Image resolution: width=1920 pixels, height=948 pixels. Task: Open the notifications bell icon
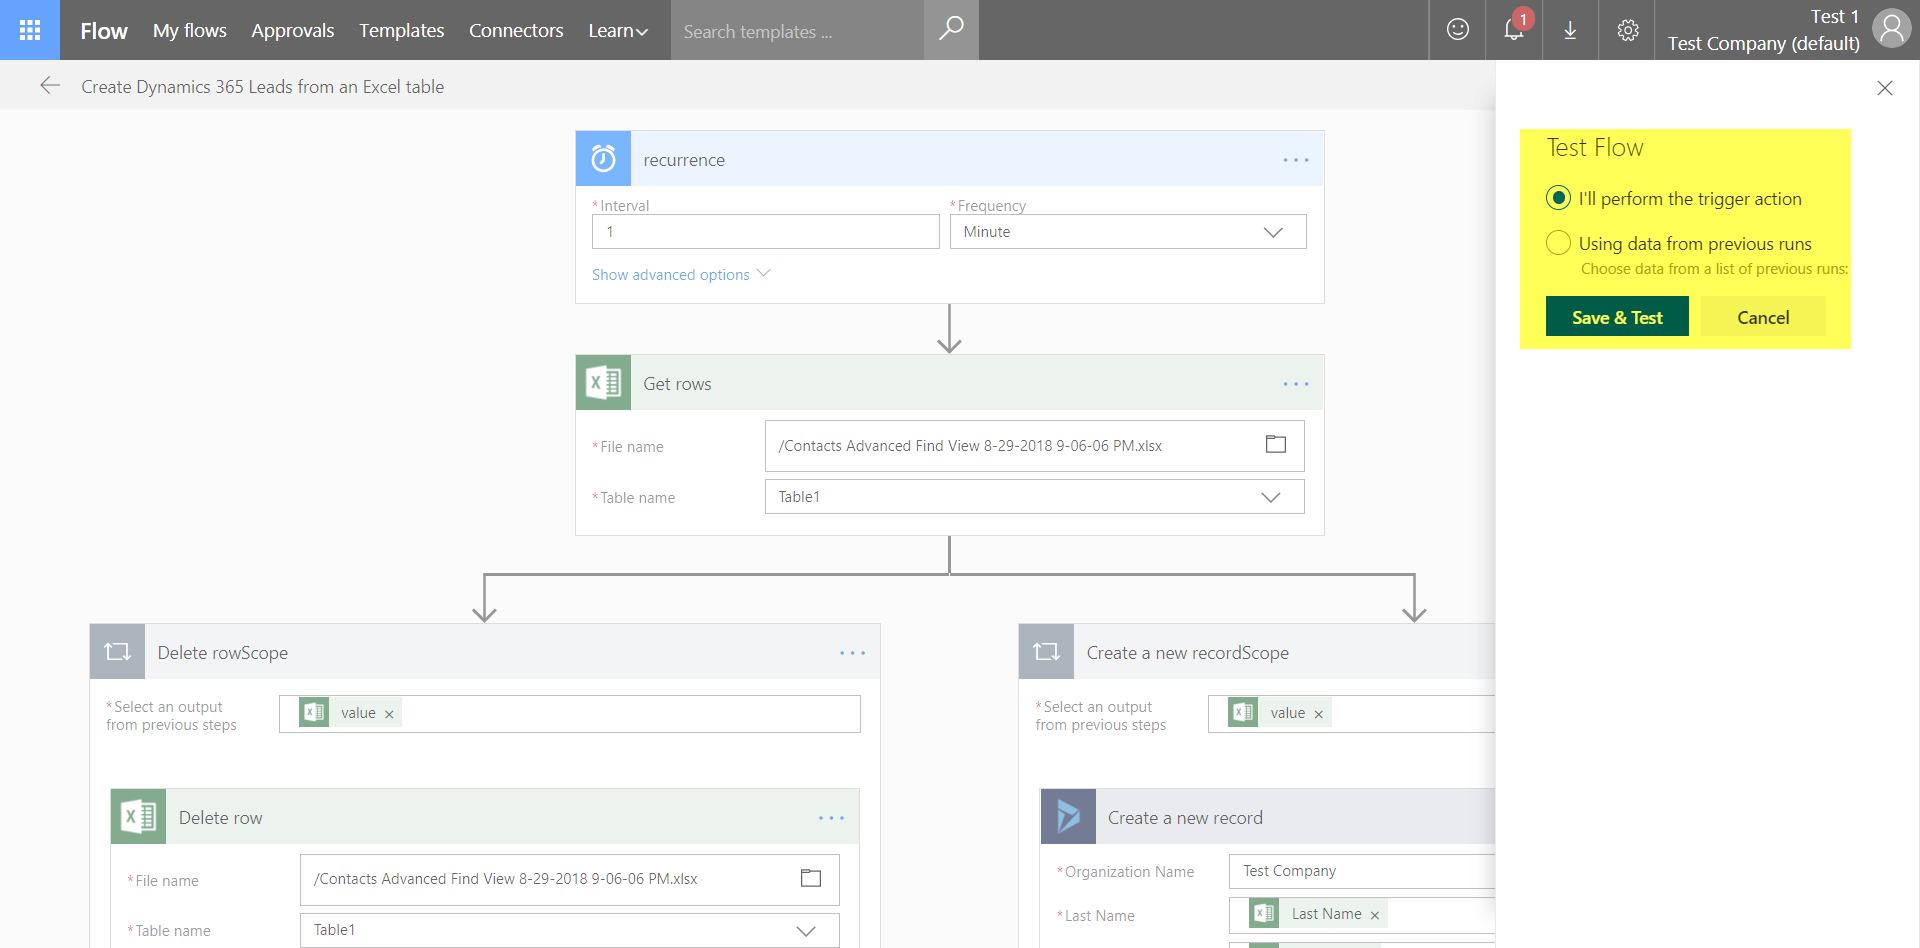coord(1514,30)
